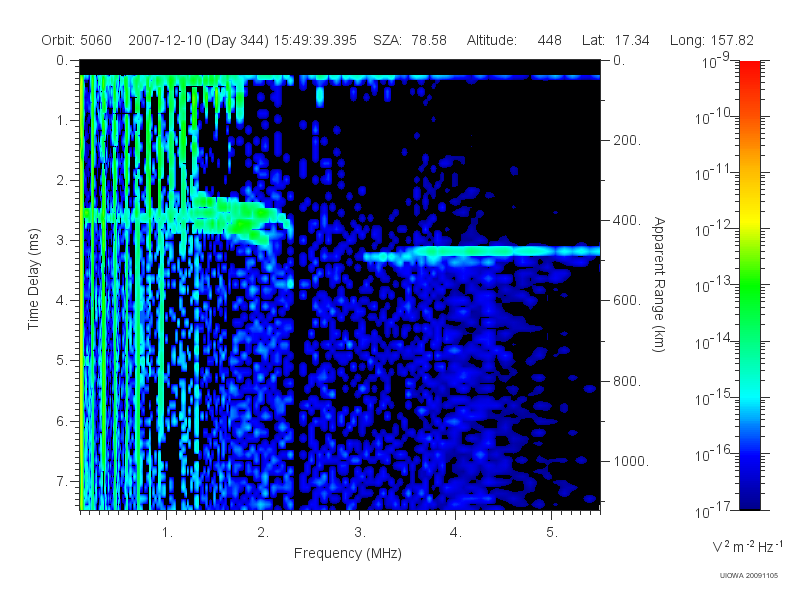Image resolution: width=800 pixels, height=600 pixels.
Task: Click the '3.' frequency axis tick label
Action: click(x=360, y=533)
